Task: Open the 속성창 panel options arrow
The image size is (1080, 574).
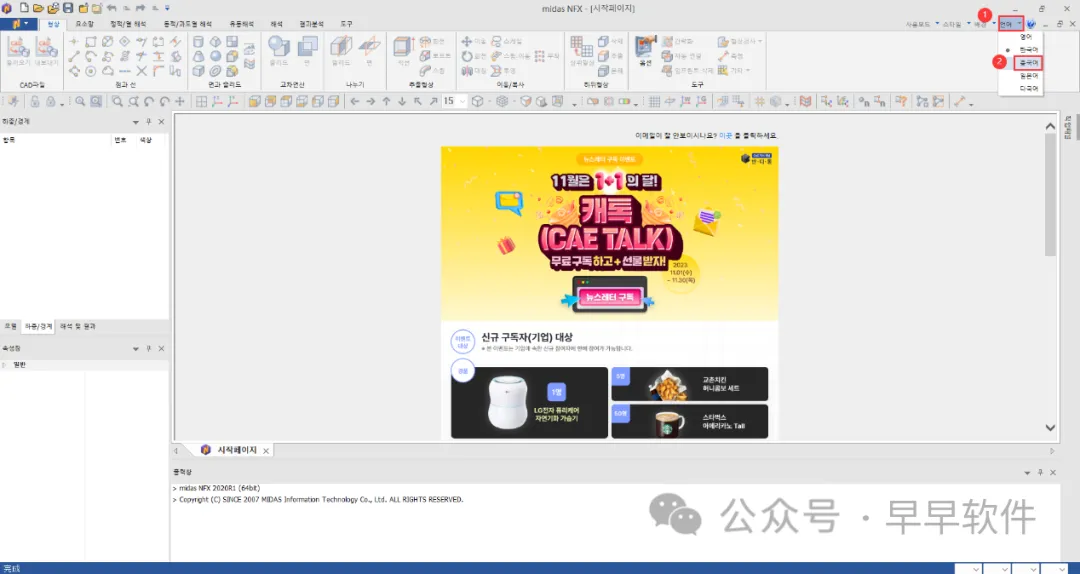Action: click(x=135, y=349)
